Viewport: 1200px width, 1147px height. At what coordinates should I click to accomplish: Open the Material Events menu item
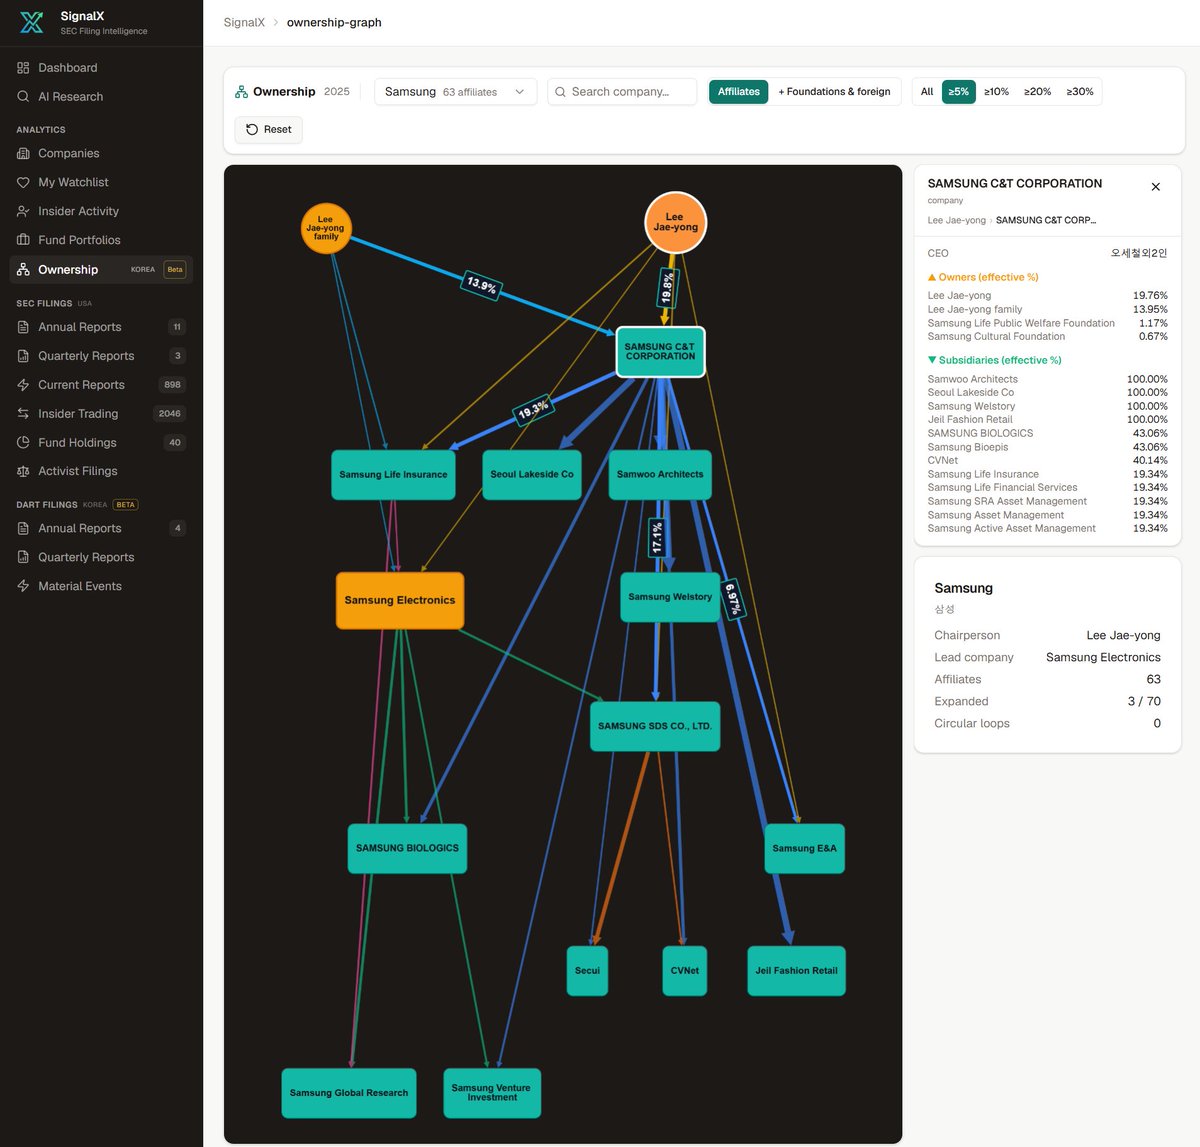(x=101, y=587)
